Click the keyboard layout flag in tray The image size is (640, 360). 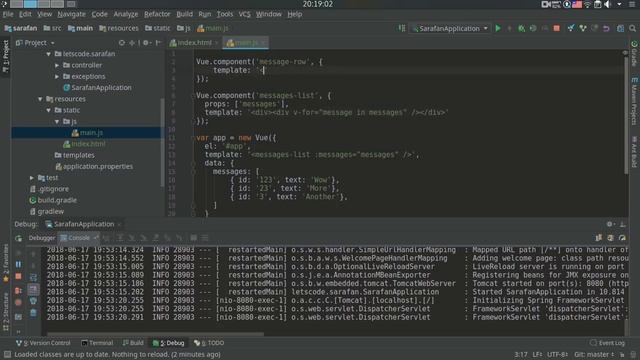577,4
